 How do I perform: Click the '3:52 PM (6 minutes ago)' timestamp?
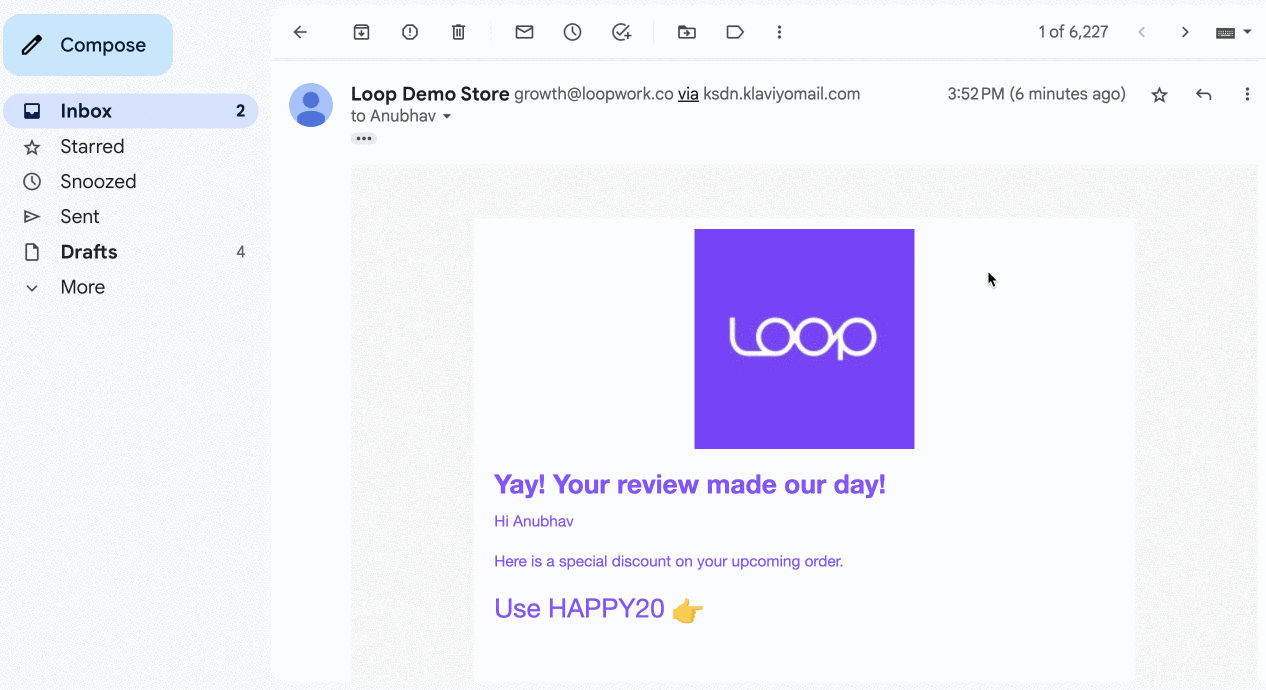(x=1036, y=94)
